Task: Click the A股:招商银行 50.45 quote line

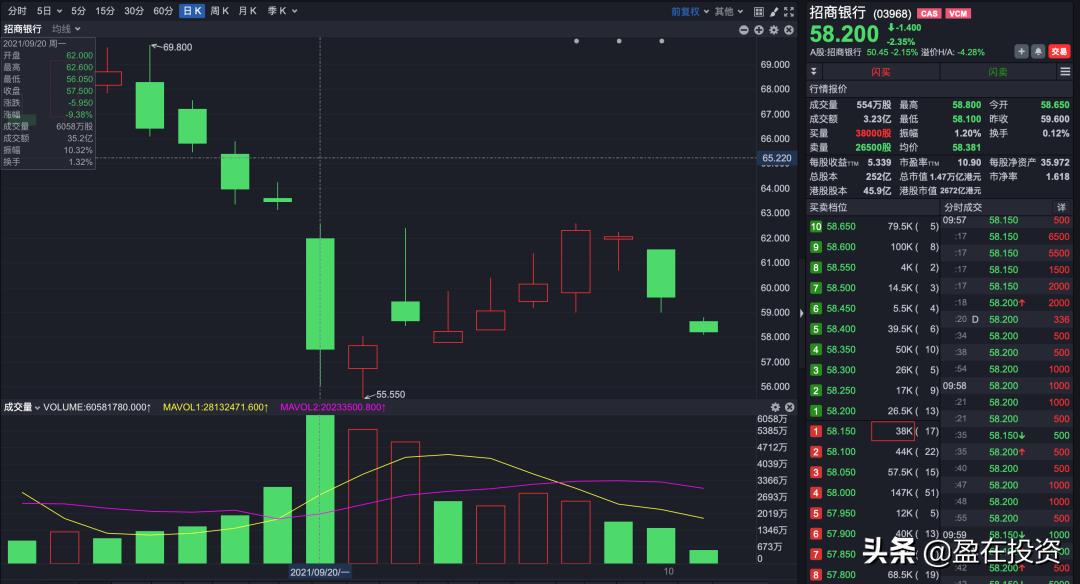Action: pos(897,52)
